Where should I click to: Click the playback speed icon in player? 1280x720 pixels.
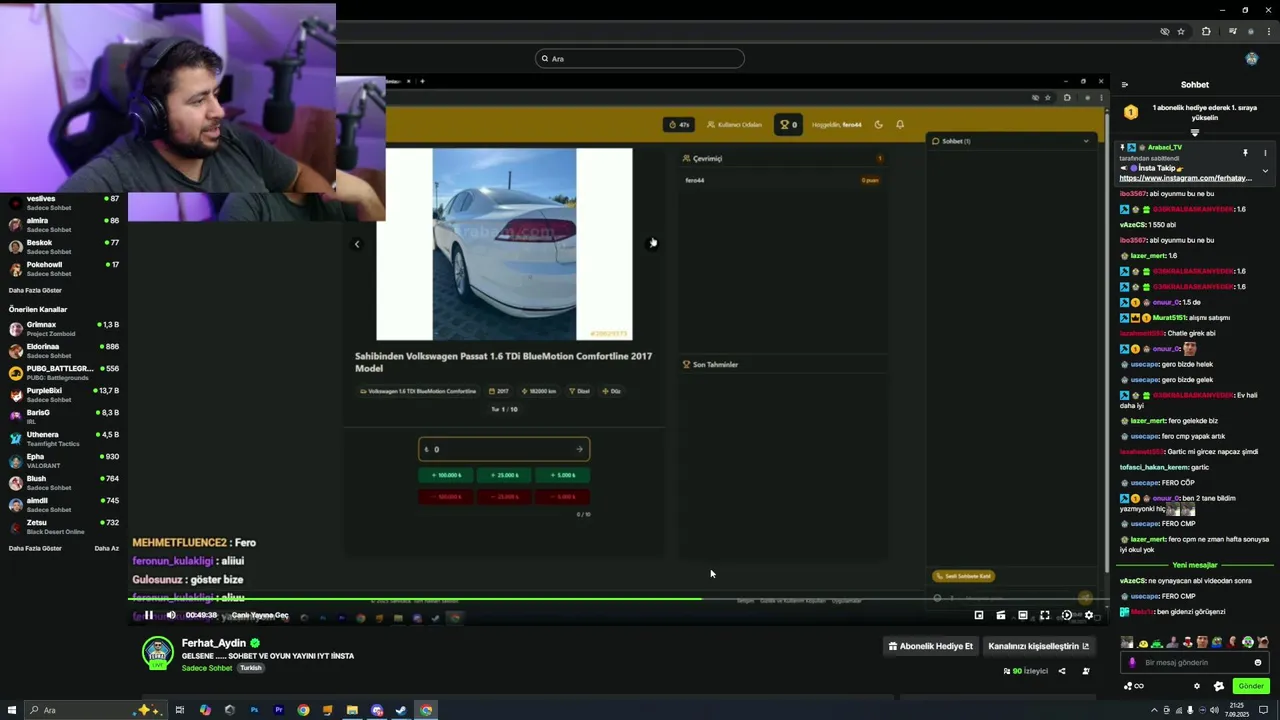pos(1067,616)
